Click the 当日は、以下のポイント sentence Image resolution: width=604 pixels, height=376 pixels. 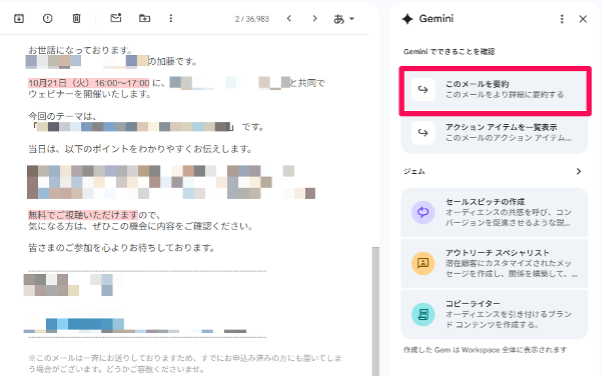click(140, 149)
